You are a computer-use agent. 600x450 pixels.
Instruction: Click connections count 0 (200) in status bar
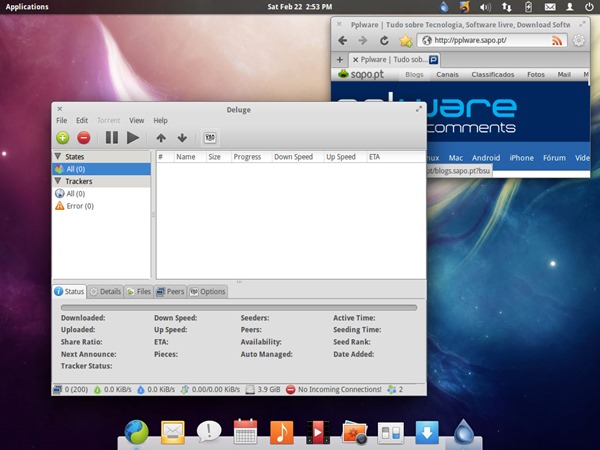click(x=71, y=390)
